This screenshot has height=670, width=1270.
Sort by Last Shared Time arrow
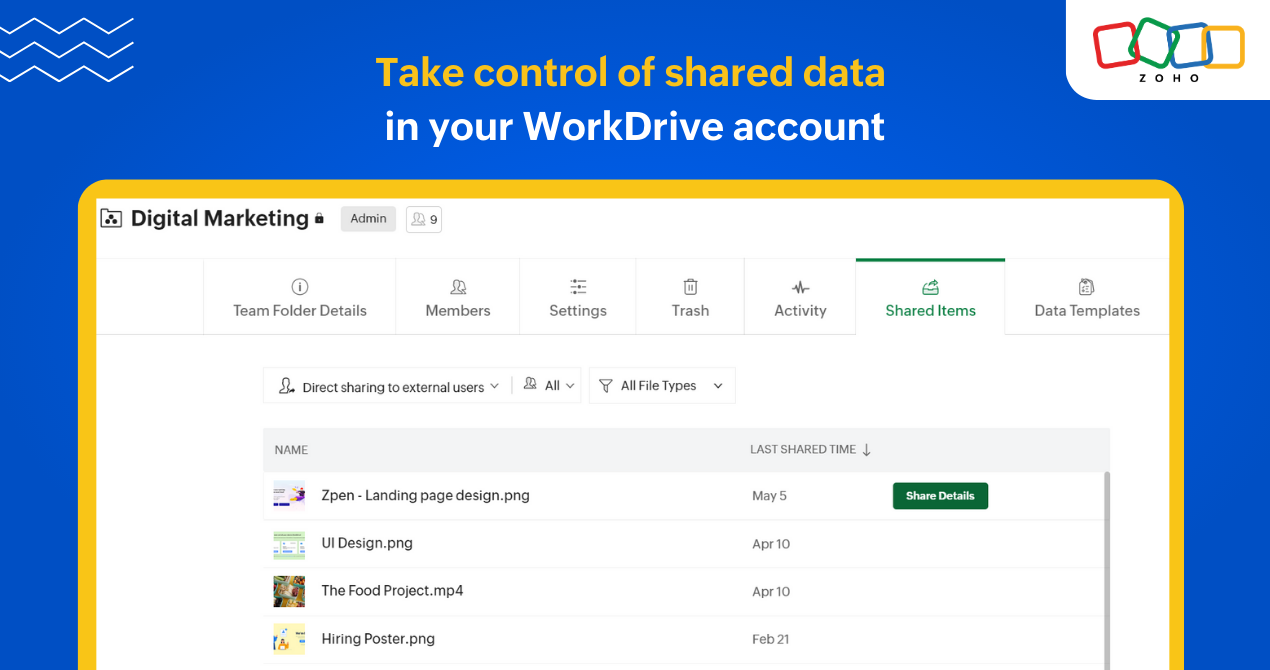tap(866, 450)
